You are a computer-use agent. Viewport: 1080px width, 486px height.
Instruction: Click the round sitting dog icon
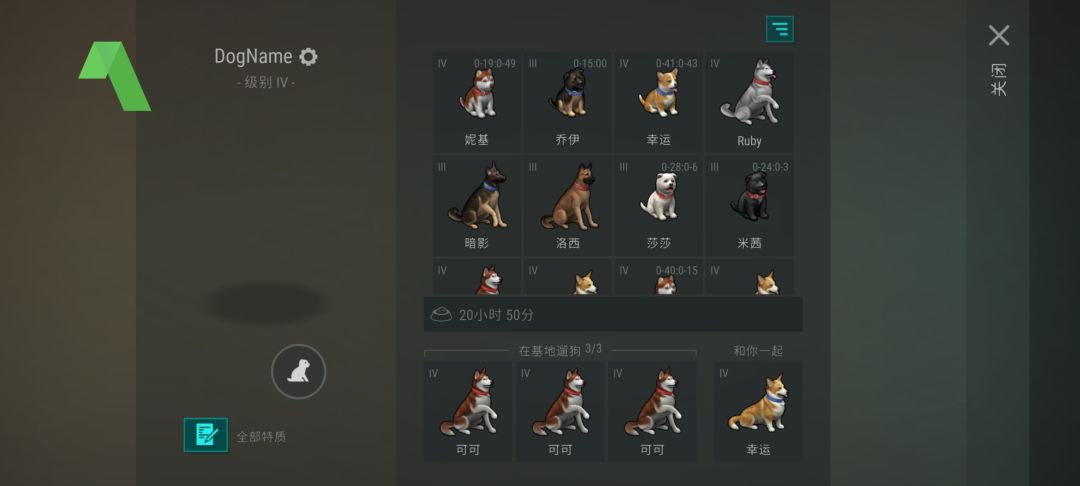coord(298,372)
